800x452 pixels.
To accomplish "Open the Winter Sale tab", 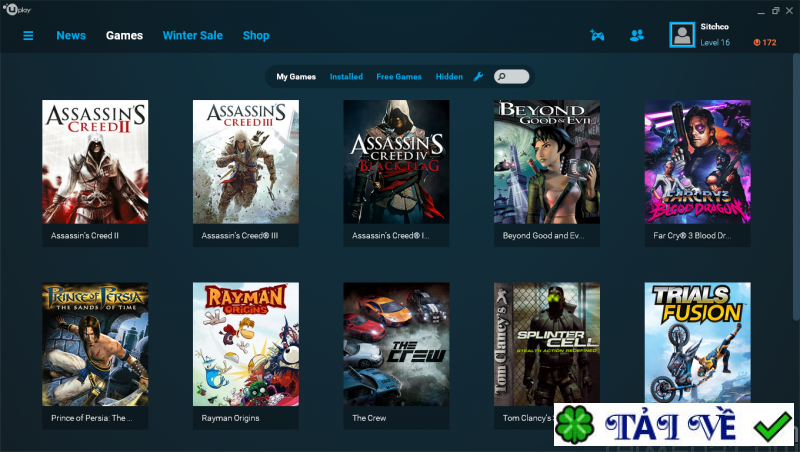I will pos(193,36).
